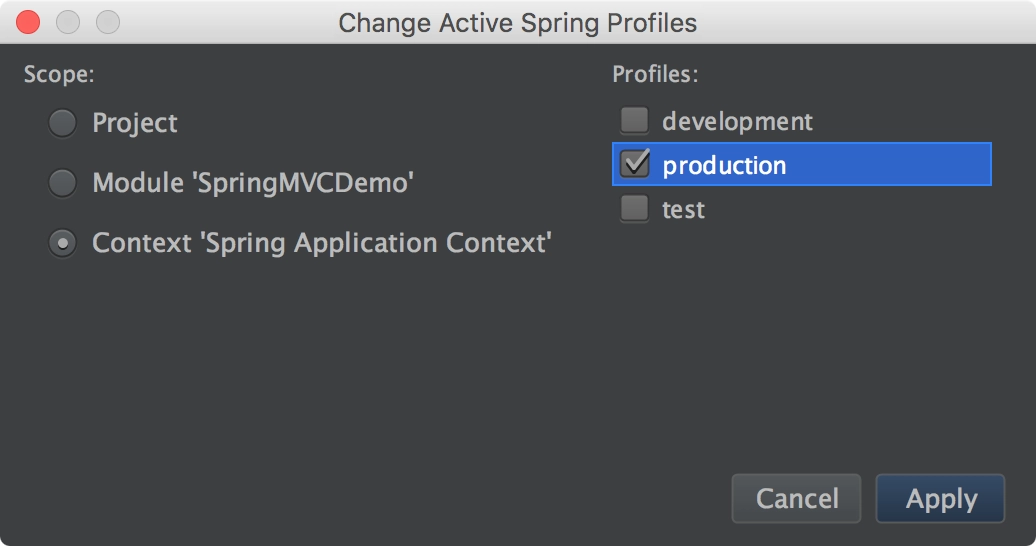
Task: Apply the selected Spring profiles
Action: click(940, 498)
